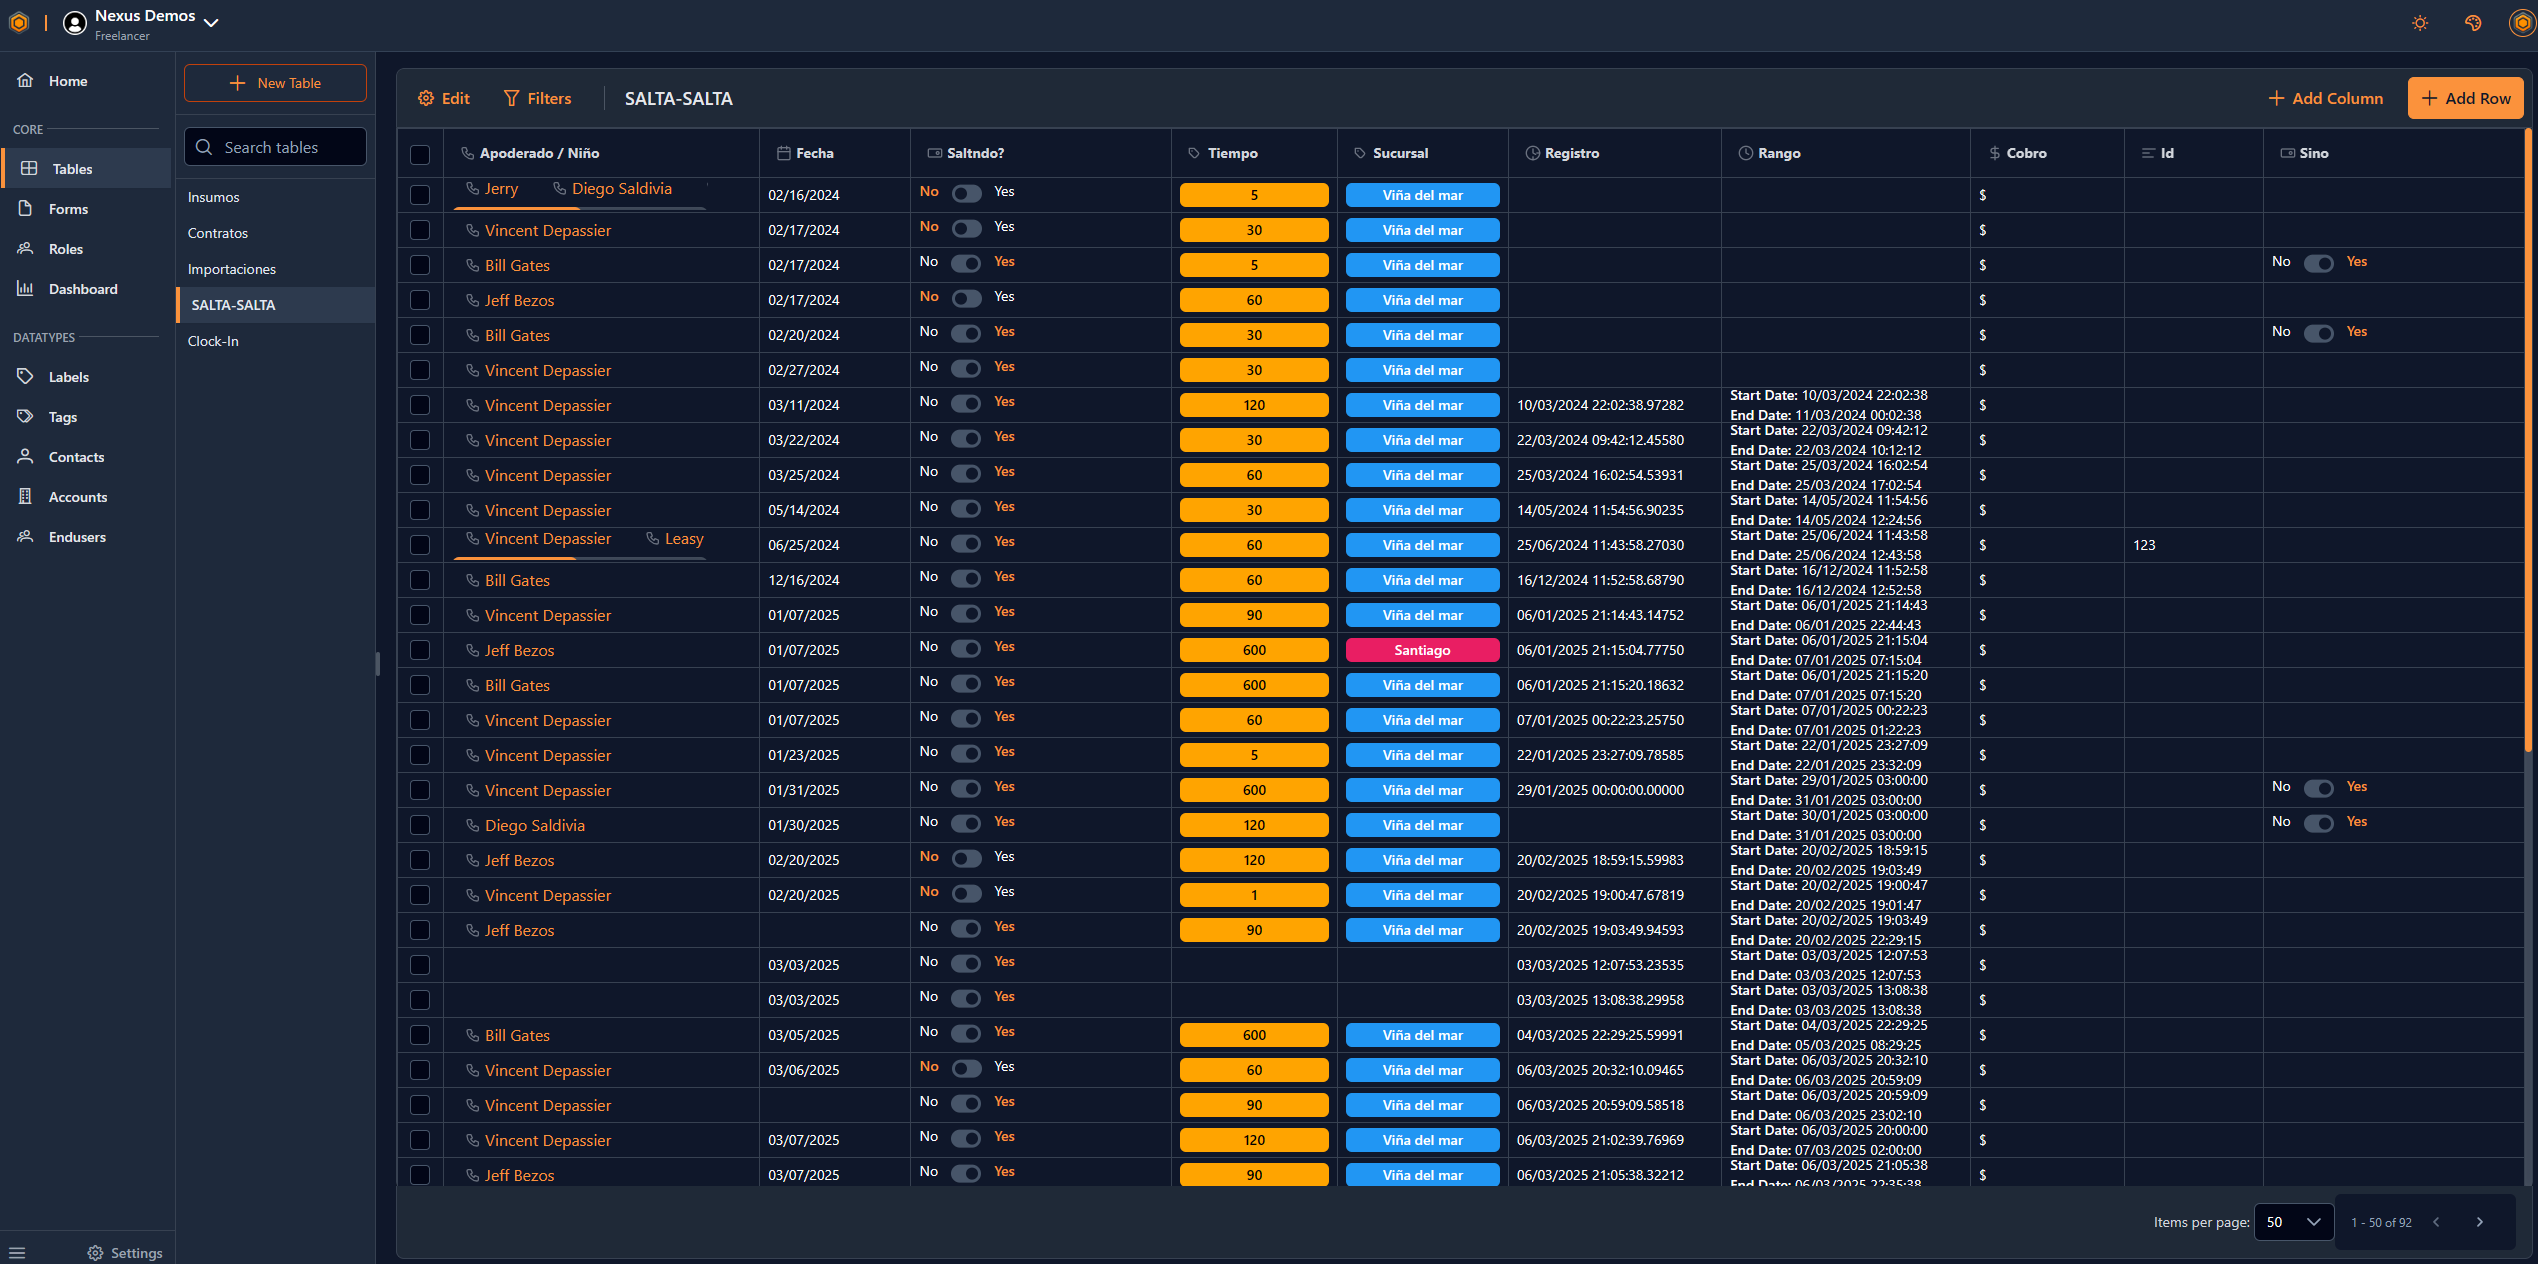Select the header select-all checkbox

420,154
